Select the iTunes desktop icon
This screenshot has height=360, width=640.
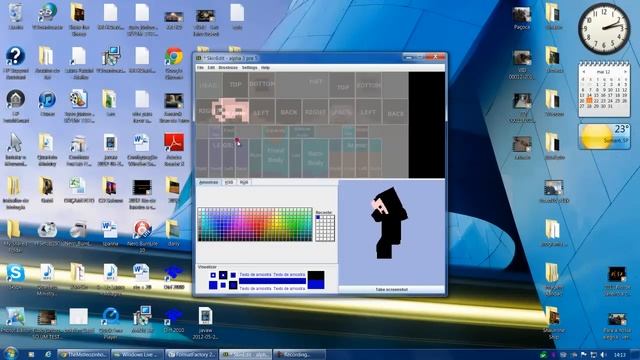click(47, 104)
